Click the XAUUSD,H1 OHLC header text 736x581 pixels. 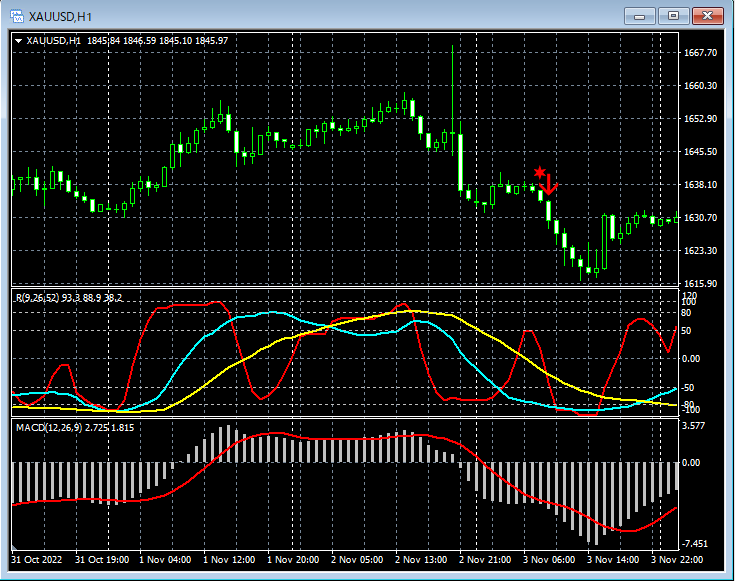[x=127, y=41]
